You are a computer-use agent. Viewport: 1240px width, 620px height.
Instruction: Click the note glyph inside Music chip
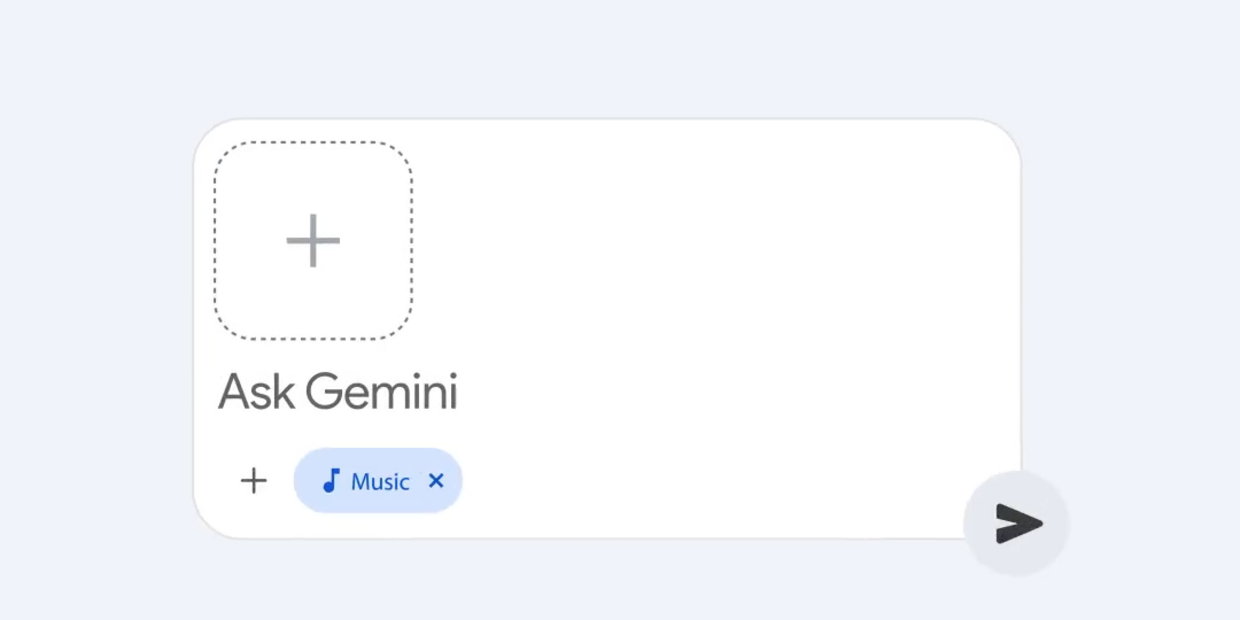(331, 481)
